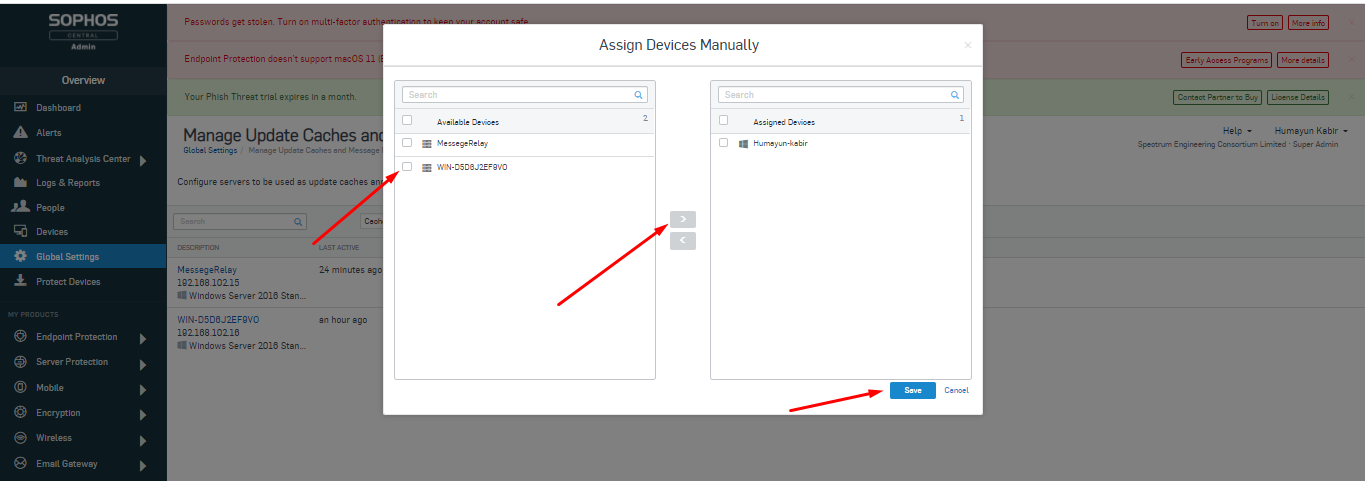This screenshot has width=1365, height=481.
Task: Click the Threat Analysis Center icon
Action: click(x=20, y=158)
